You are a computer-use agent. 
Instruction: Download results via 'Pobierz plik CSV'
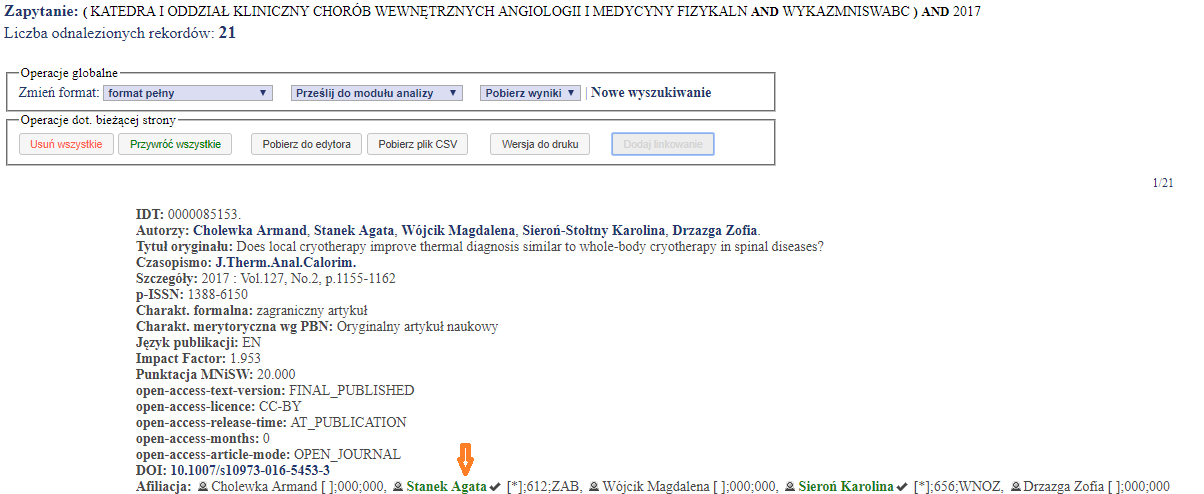tap(418, 144)
